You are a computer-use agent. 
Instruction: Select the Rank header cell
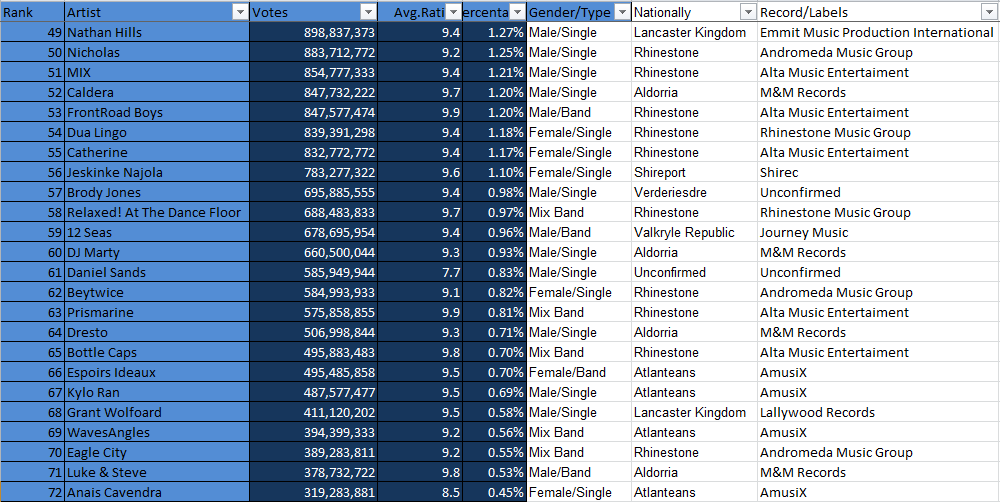(x=32, y=12)
